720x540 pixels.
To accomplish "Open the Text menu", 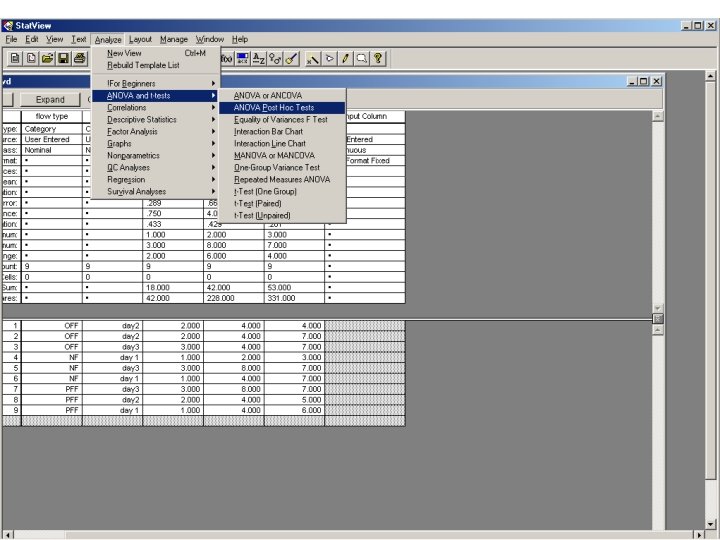I will pyautogui.click(x=79, y=39).
